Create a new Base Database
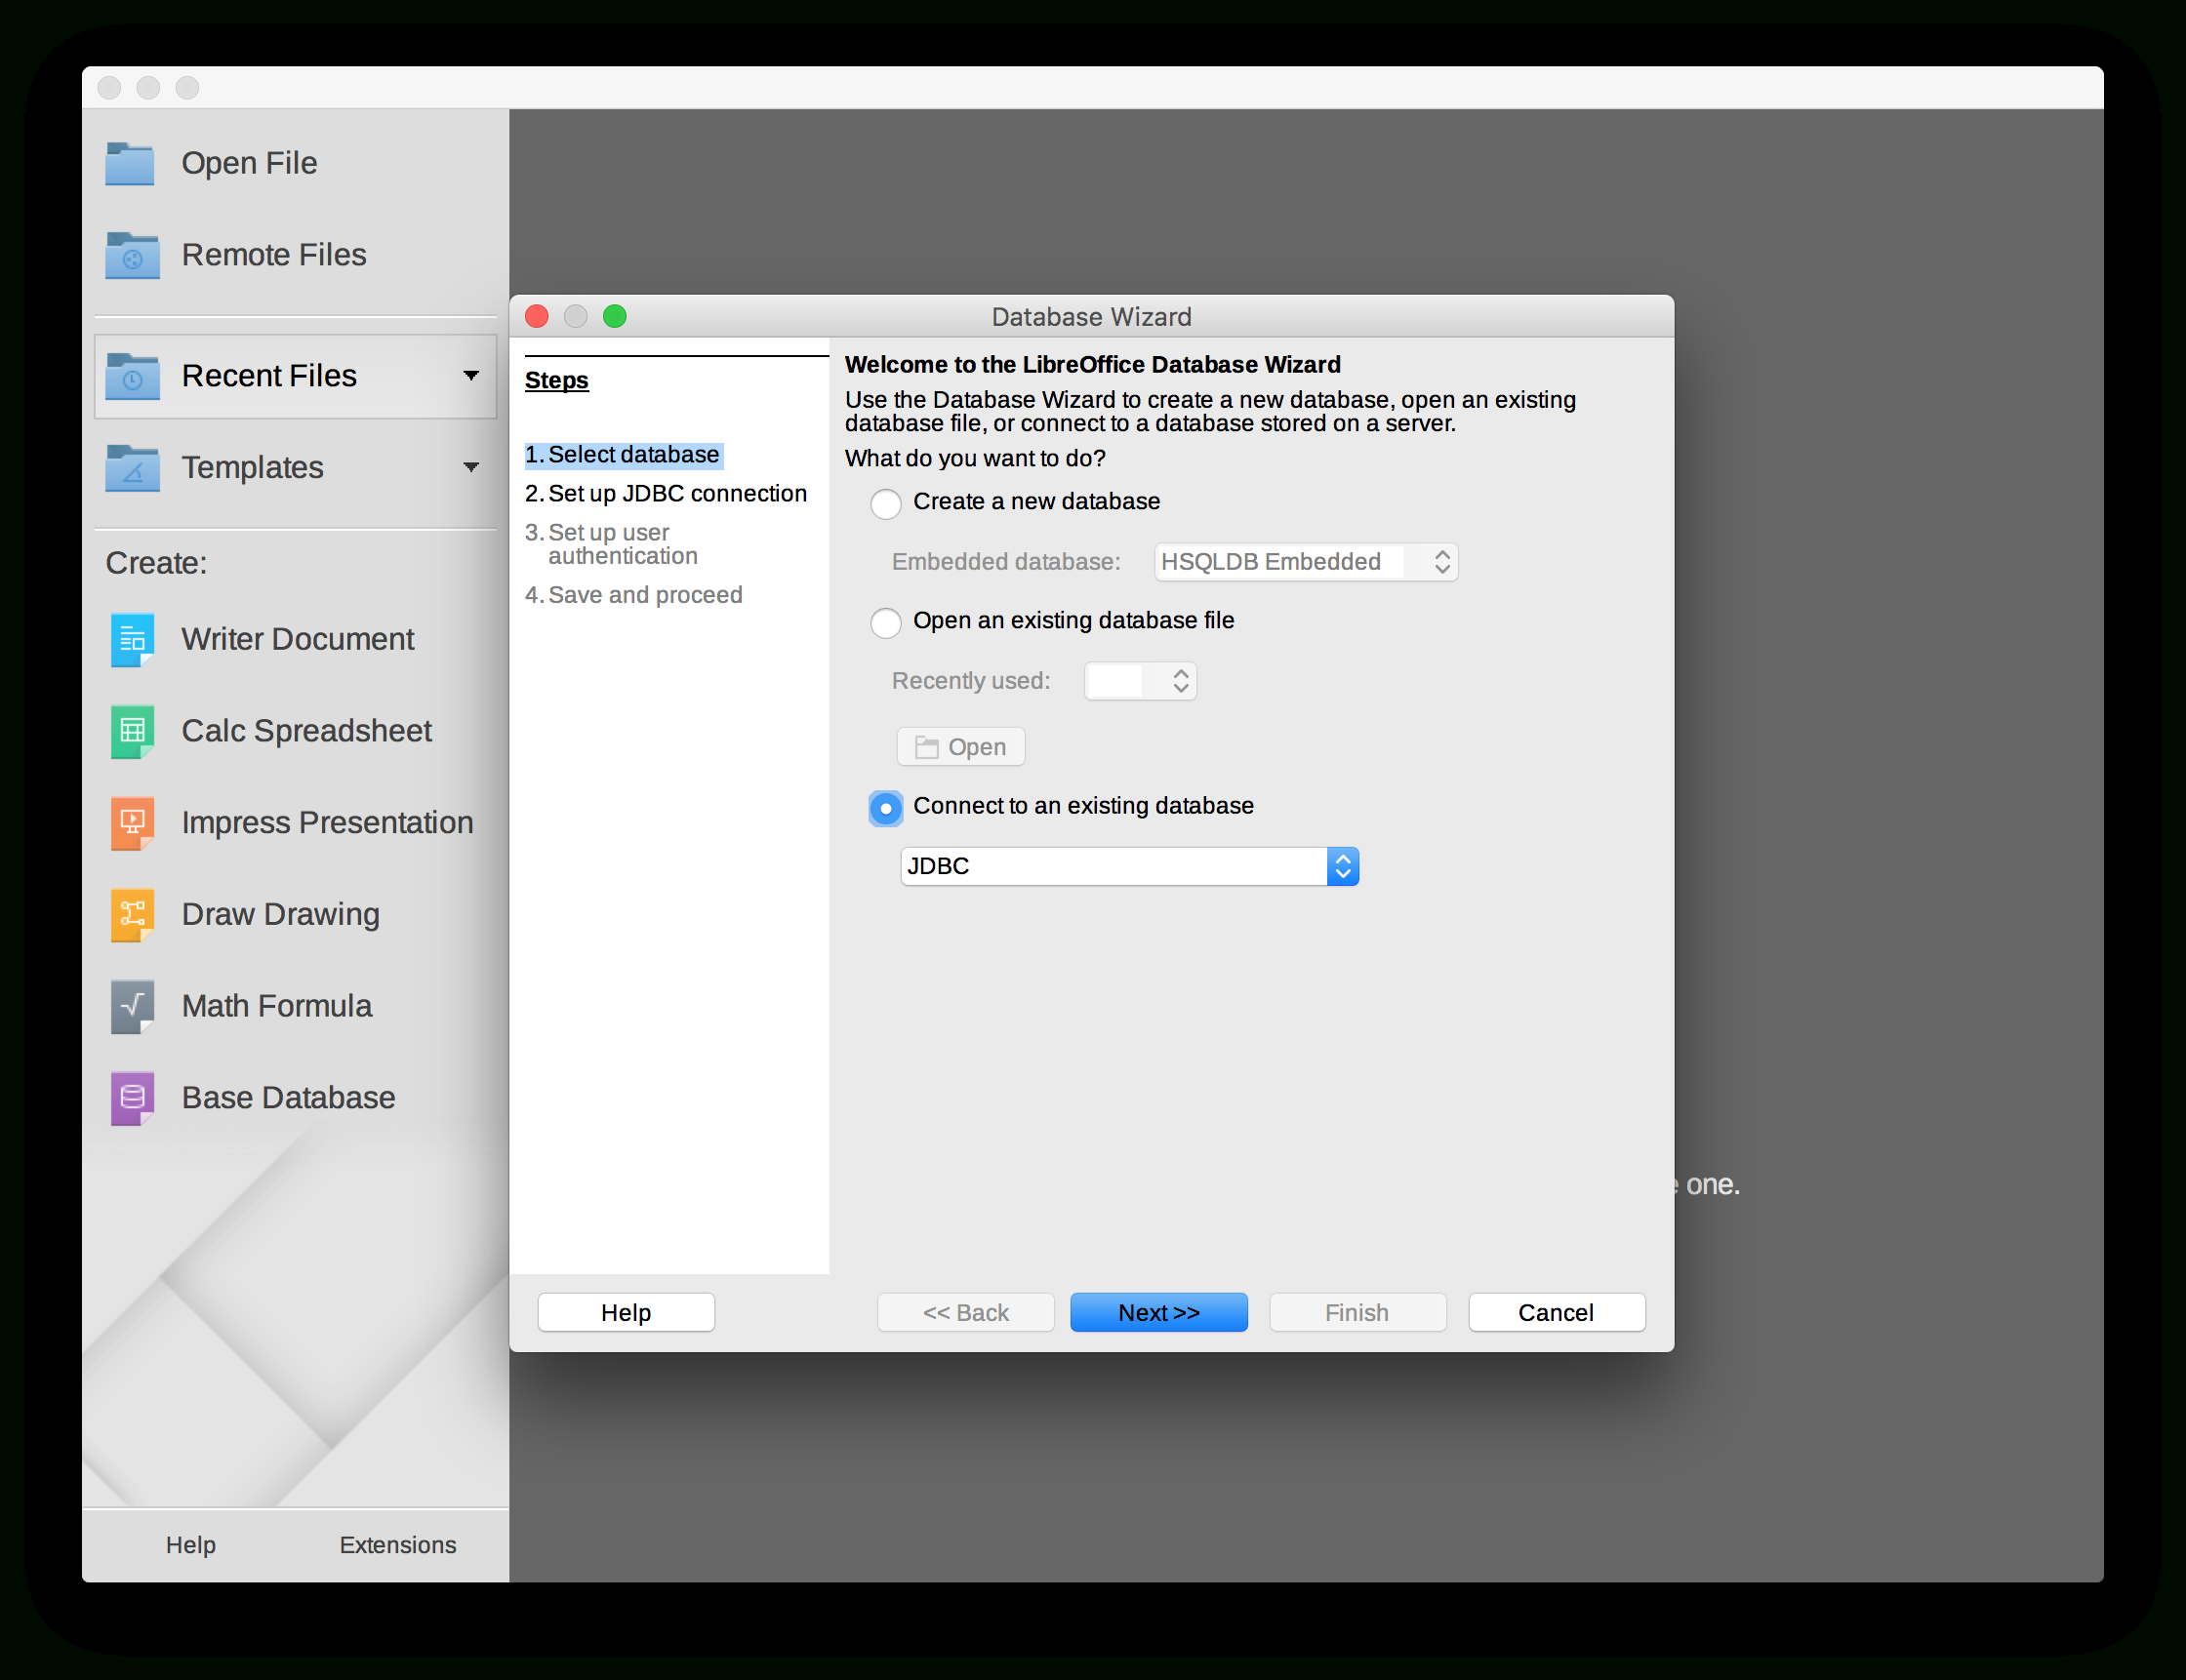Screen dimensions: 2186x1680 288,1097
